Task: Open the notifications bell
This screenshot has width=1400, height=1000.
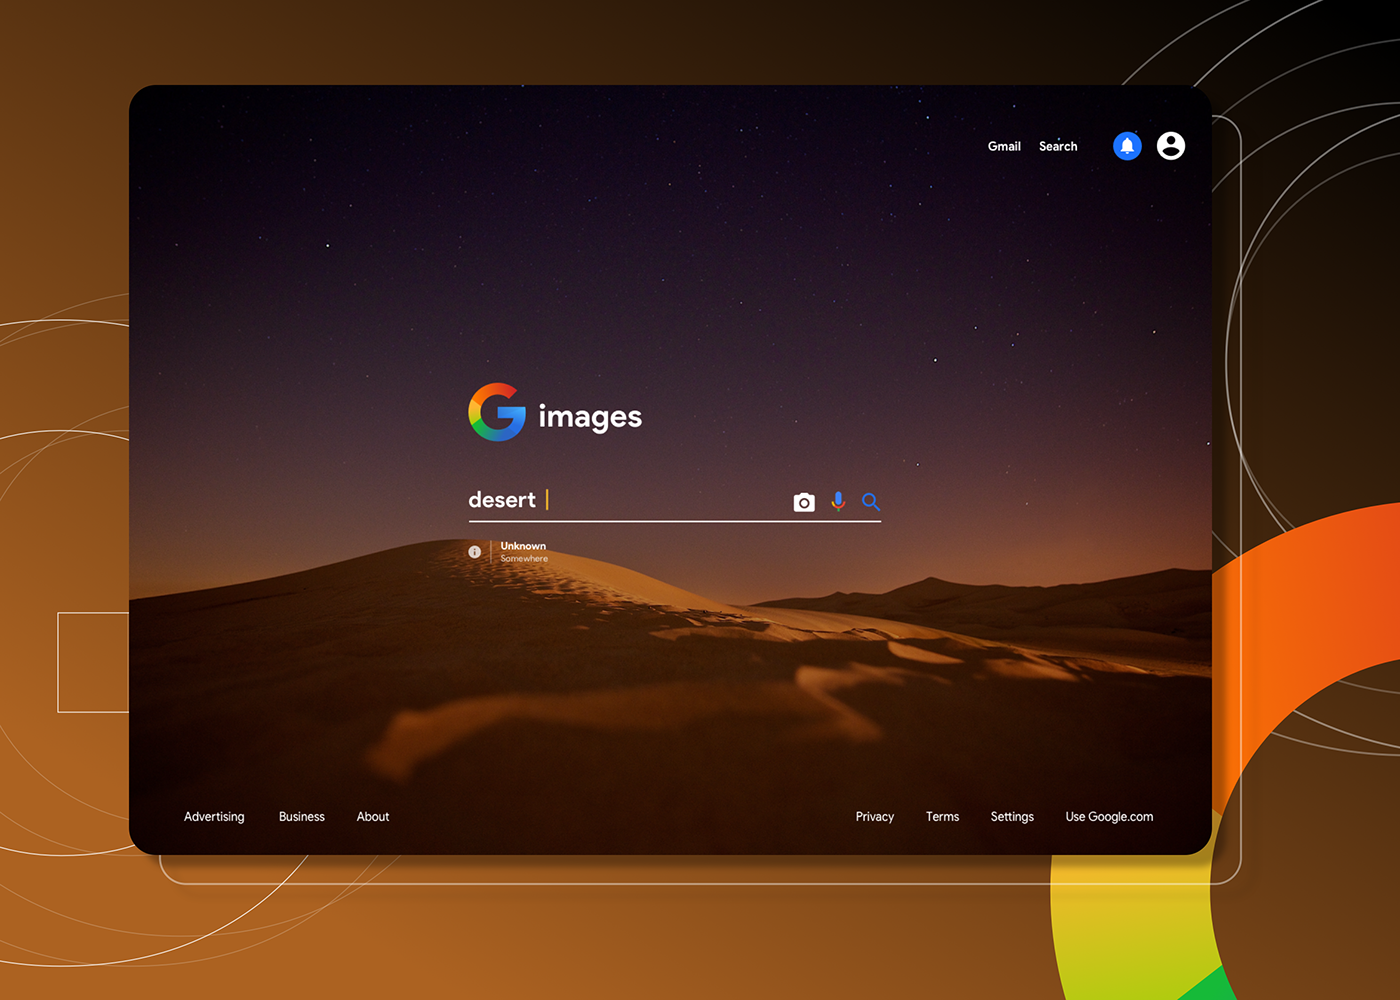Action: [1127, 146]
